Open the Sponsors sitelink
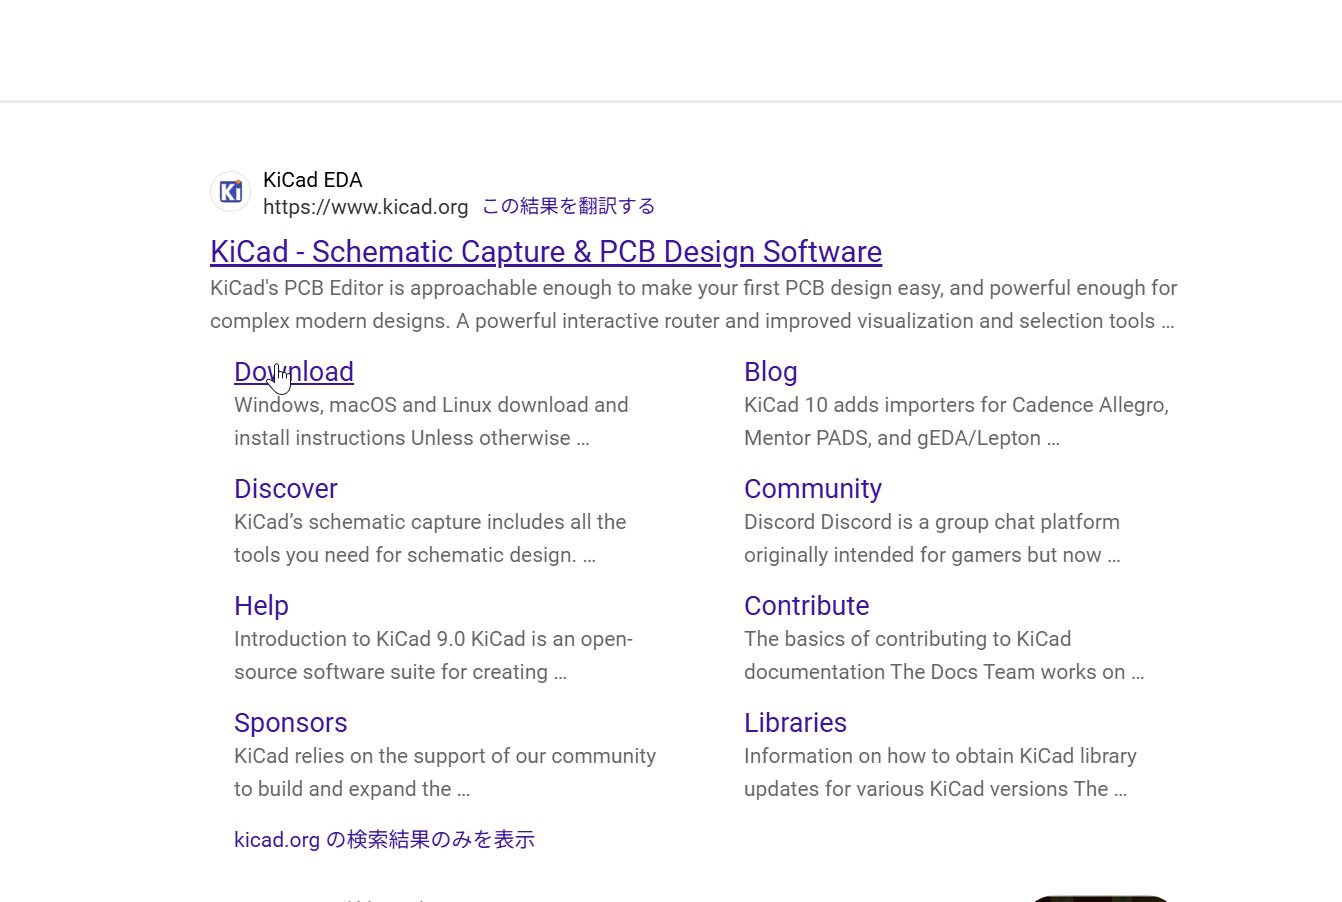Screen dimensions: 1342x902 (290, 722)
